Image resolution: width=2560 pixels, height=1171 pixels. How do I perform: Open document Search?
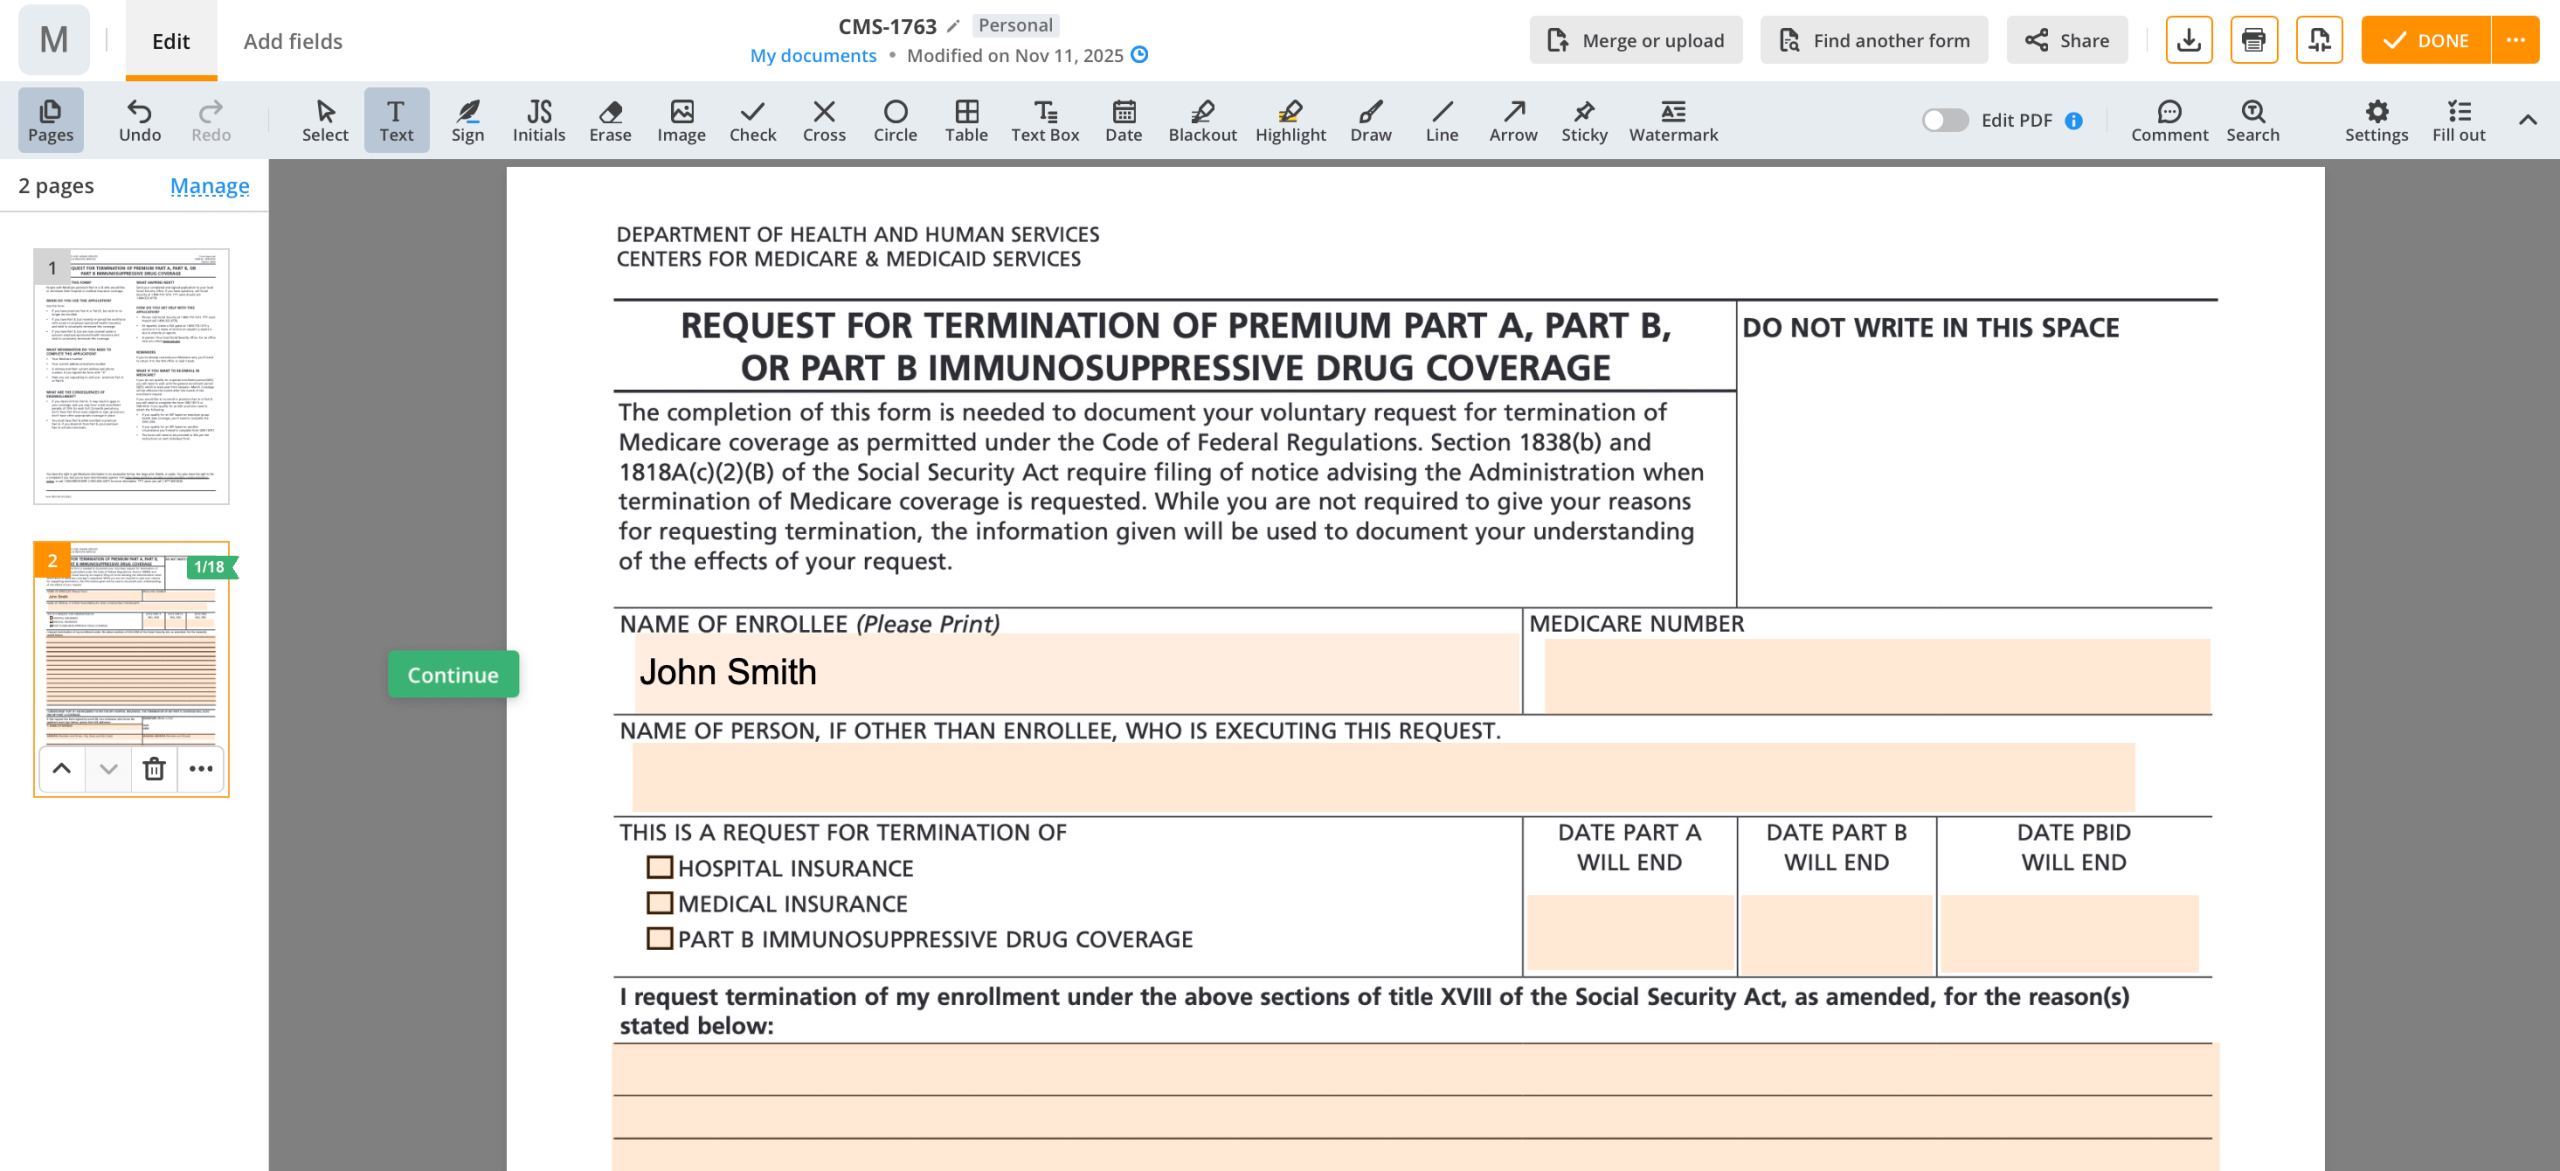tap(2252, 120)
